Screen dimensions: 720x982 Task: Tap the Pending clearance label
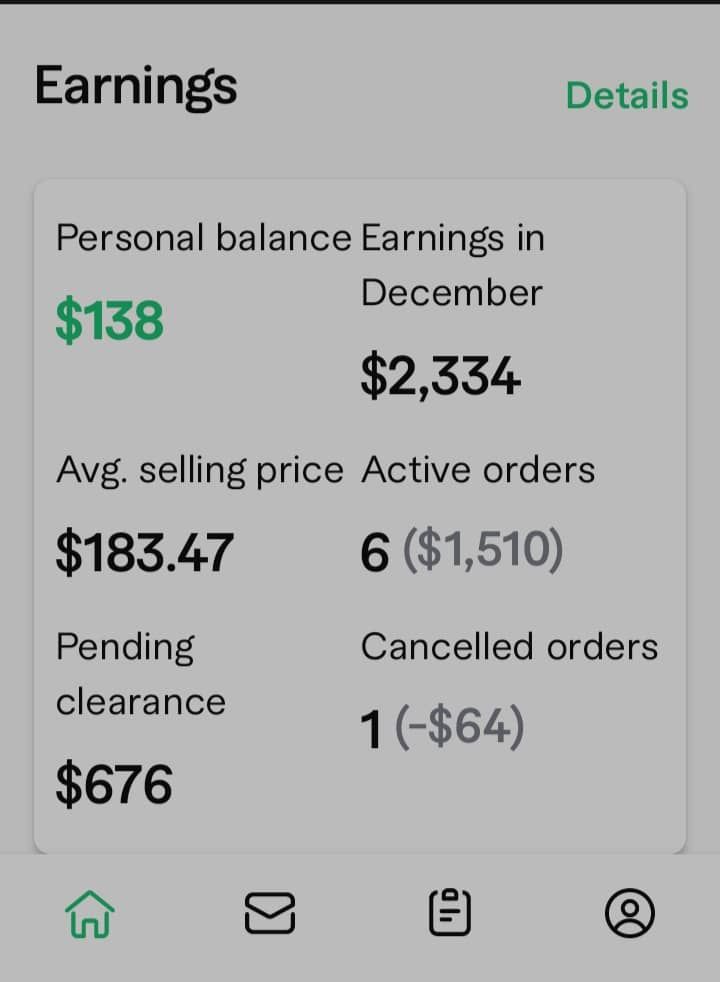pos(140,674)
